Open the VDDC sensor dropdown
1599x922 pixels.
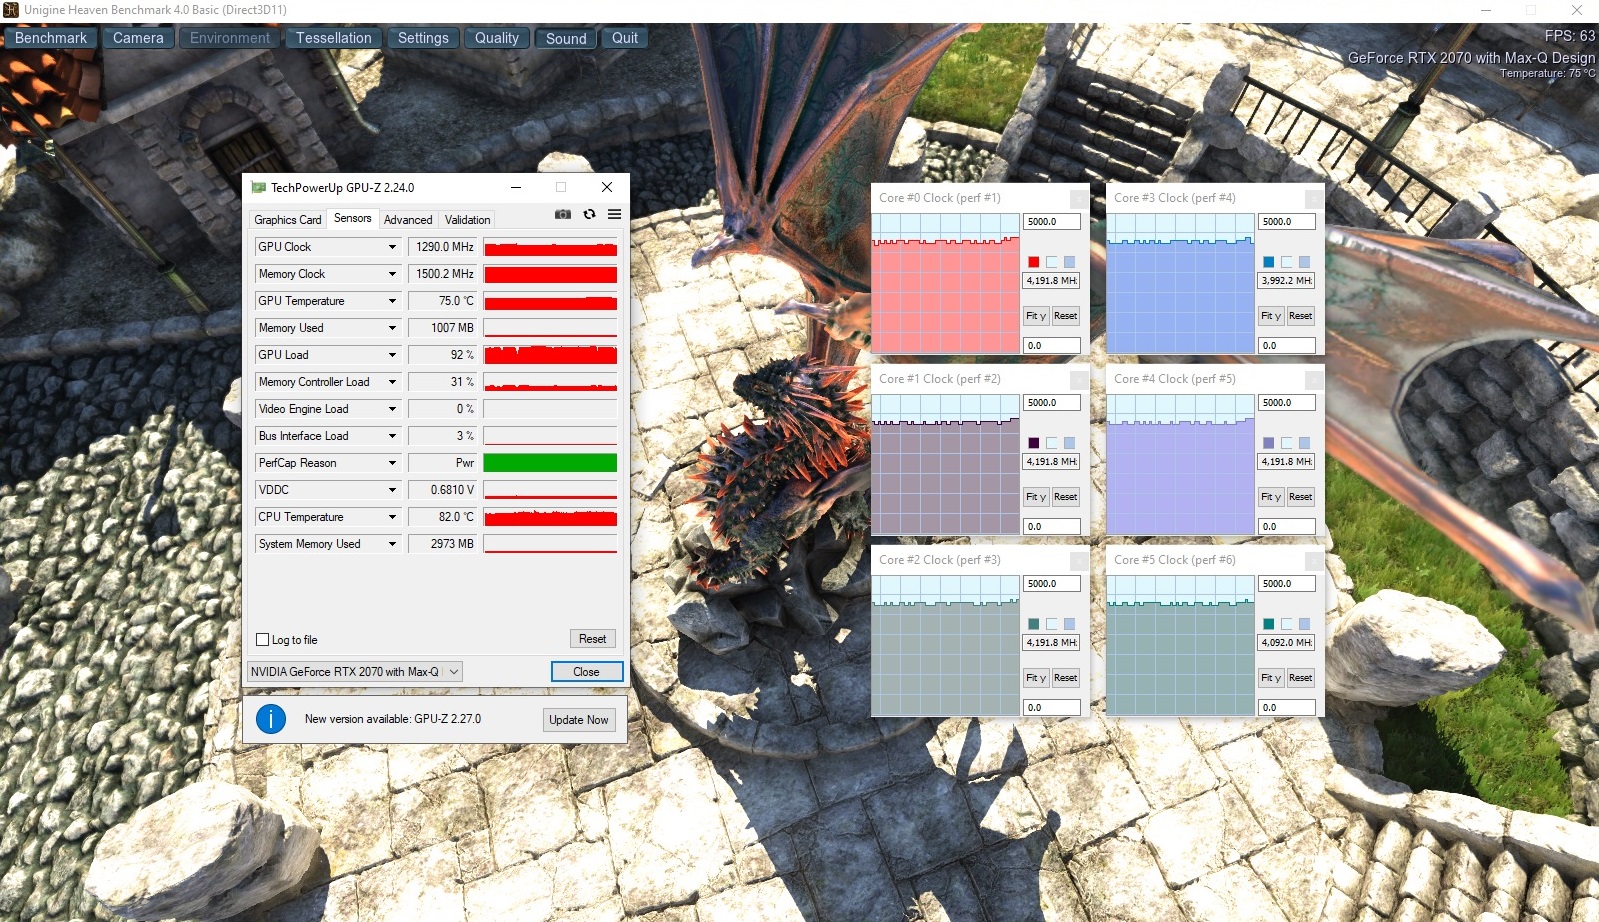point(392,490)
